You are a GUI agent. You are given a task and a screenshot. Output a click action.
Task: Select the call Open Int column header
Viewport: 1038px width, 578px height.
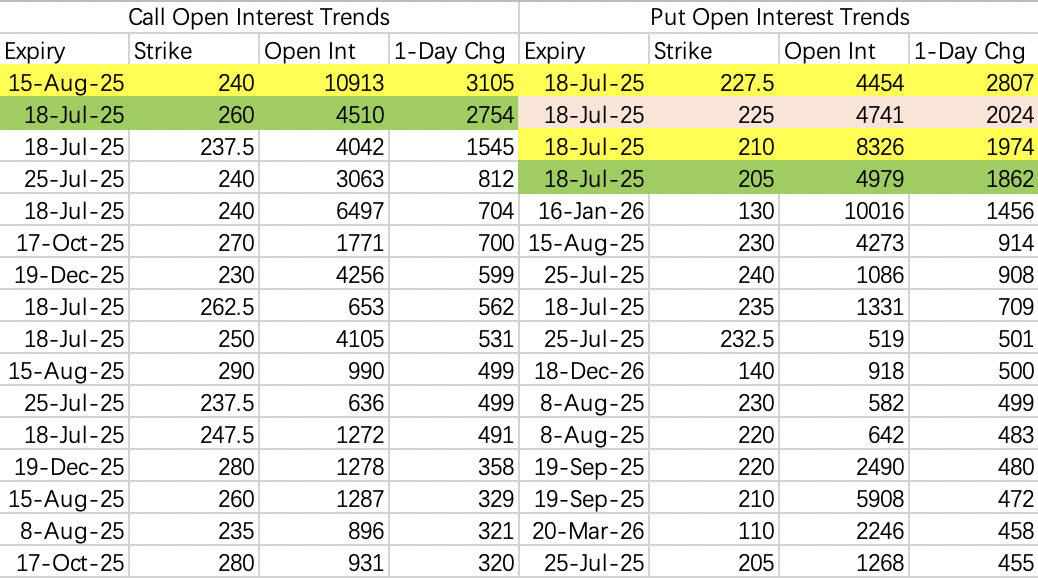pyautogui.click(x=324, y=51)
